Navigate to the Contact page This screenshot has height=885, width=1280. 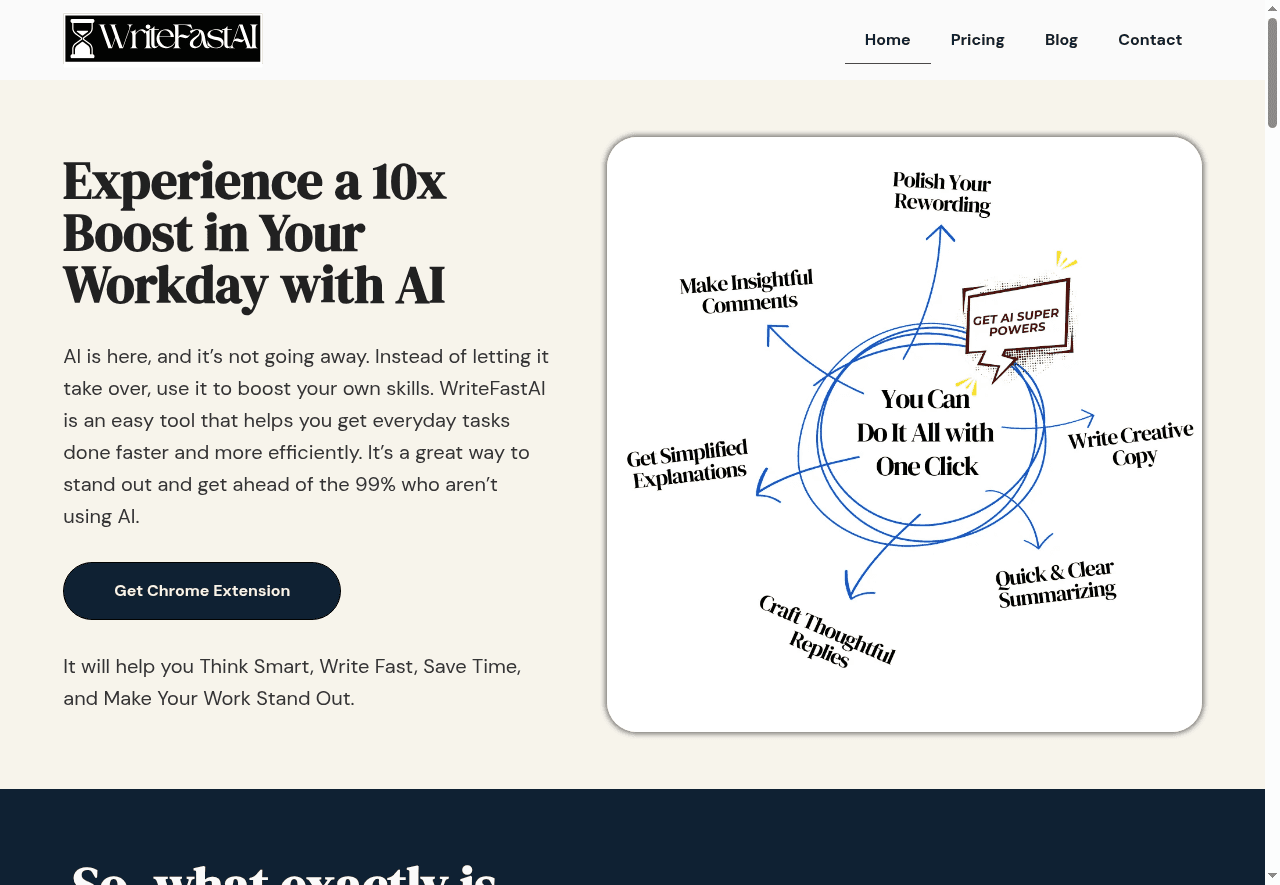tap(1149, 40)
